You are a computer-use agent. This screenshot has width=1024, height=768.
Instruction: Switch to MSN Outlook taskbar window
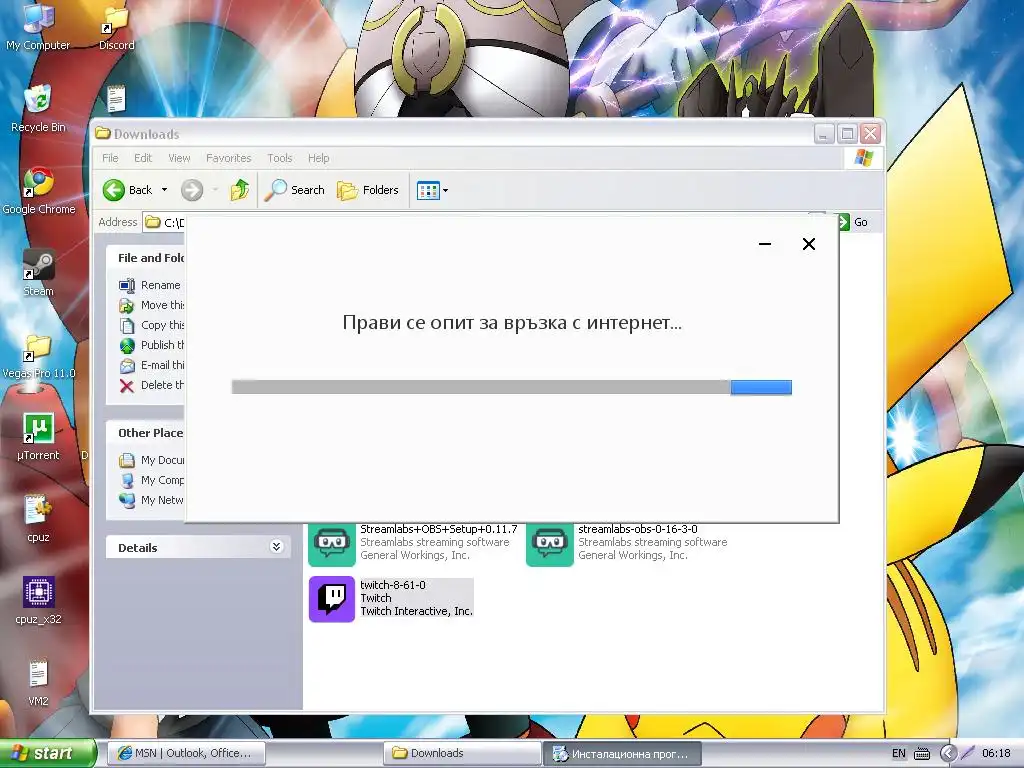point(186,753)
